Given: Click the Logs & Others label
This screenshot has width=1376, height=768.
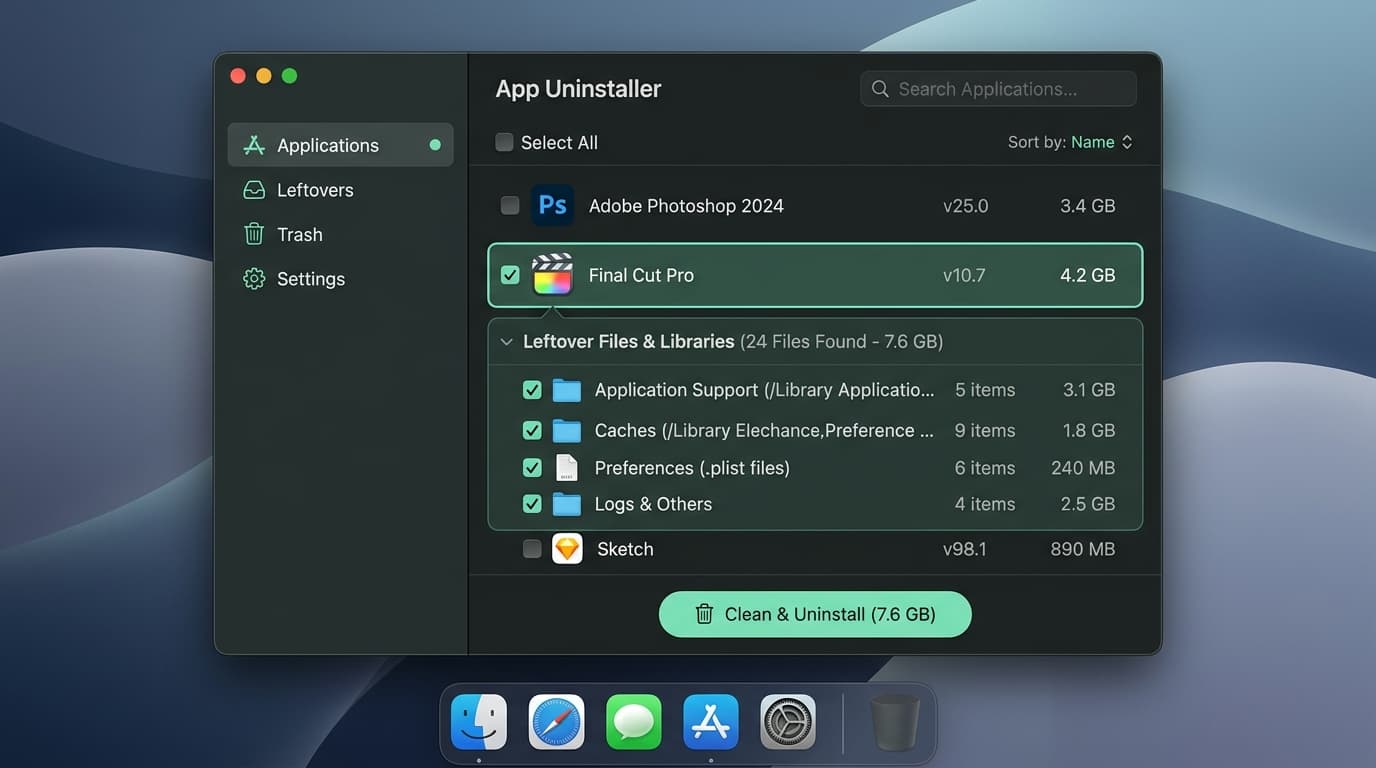Looking at the screenshot, I should click(x=653, y=504).
